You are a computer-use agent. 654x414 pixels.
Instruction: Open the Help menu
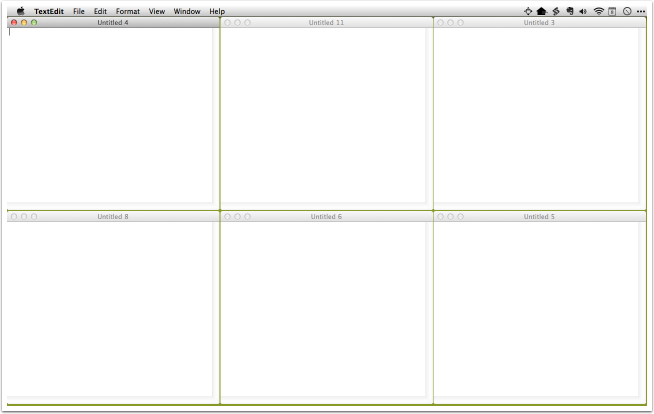click(x=217, y=11)
